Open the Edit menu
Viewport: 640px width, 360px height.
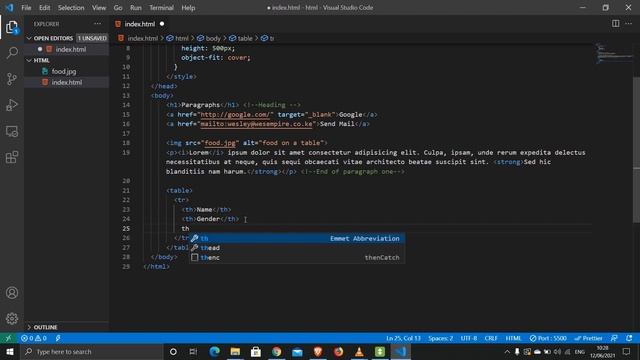tap(44, 8)
